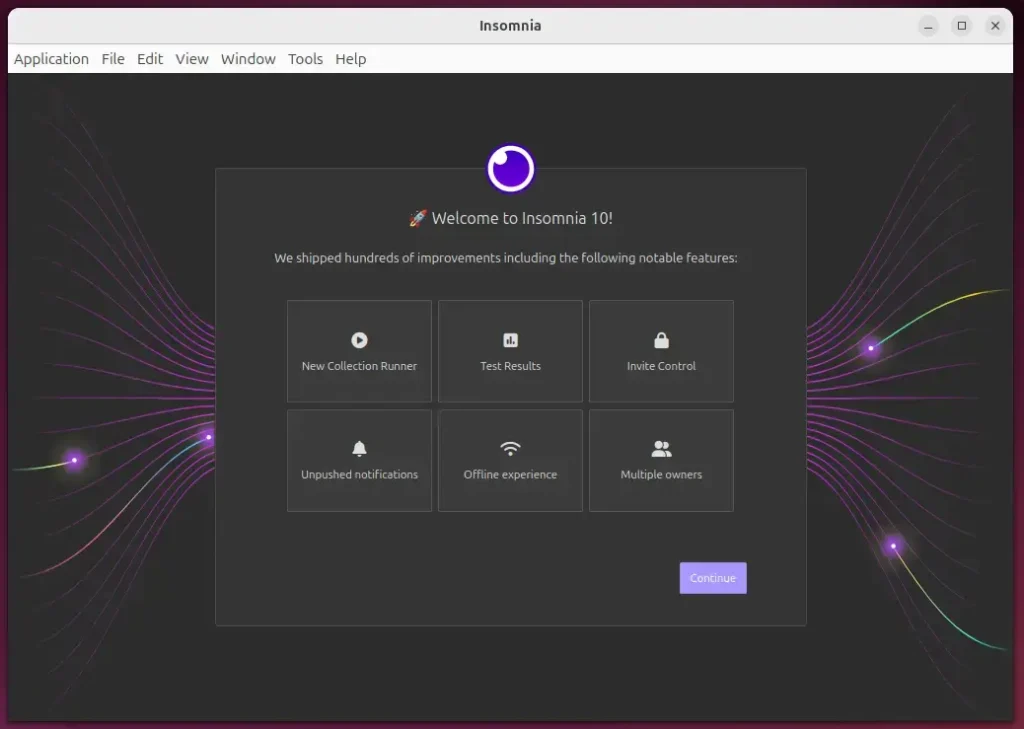Click the Multiple owners people icon
This screenshot has height=729, width=1024.
click(x=661, y=448)
